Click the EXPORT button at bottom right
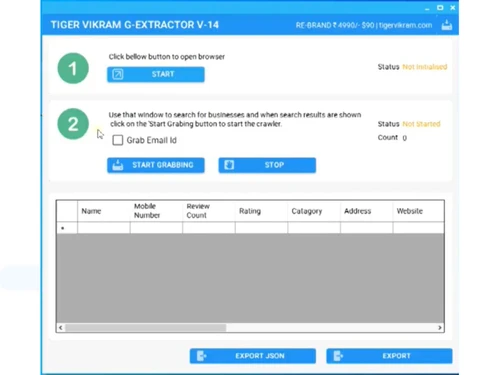The height and width of the screenshot is (375, 500). click(x=389, y=356)
